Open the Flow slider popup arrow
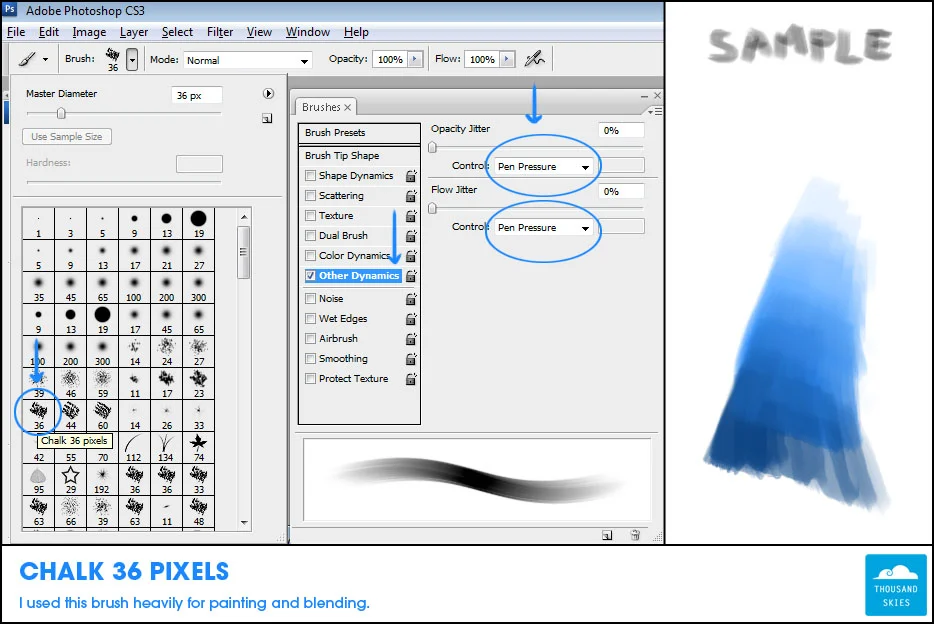 tap(507, 59)
